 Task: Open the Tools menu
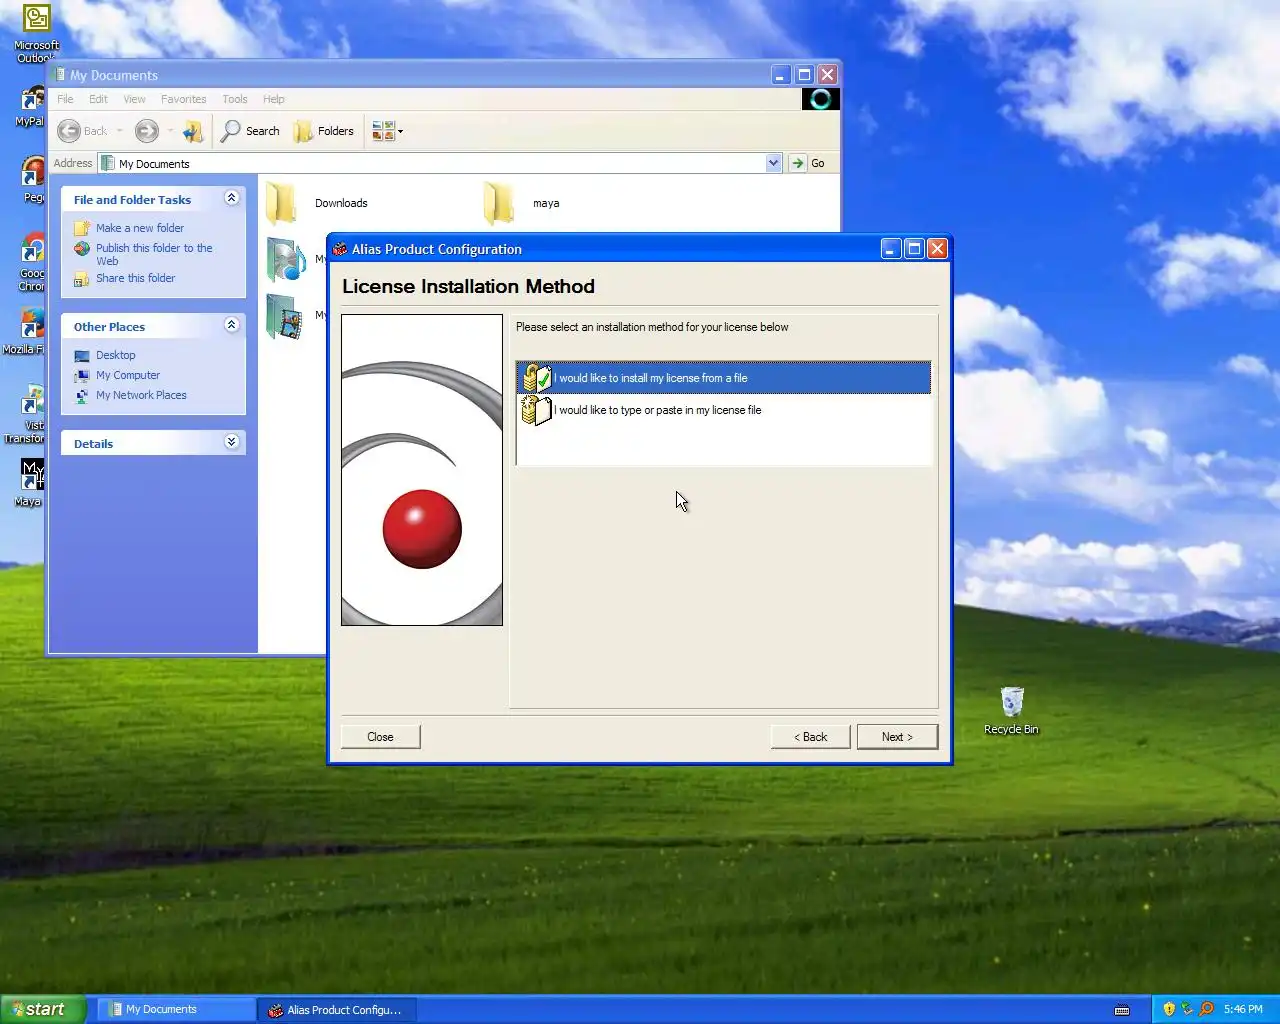pos(235,99)
